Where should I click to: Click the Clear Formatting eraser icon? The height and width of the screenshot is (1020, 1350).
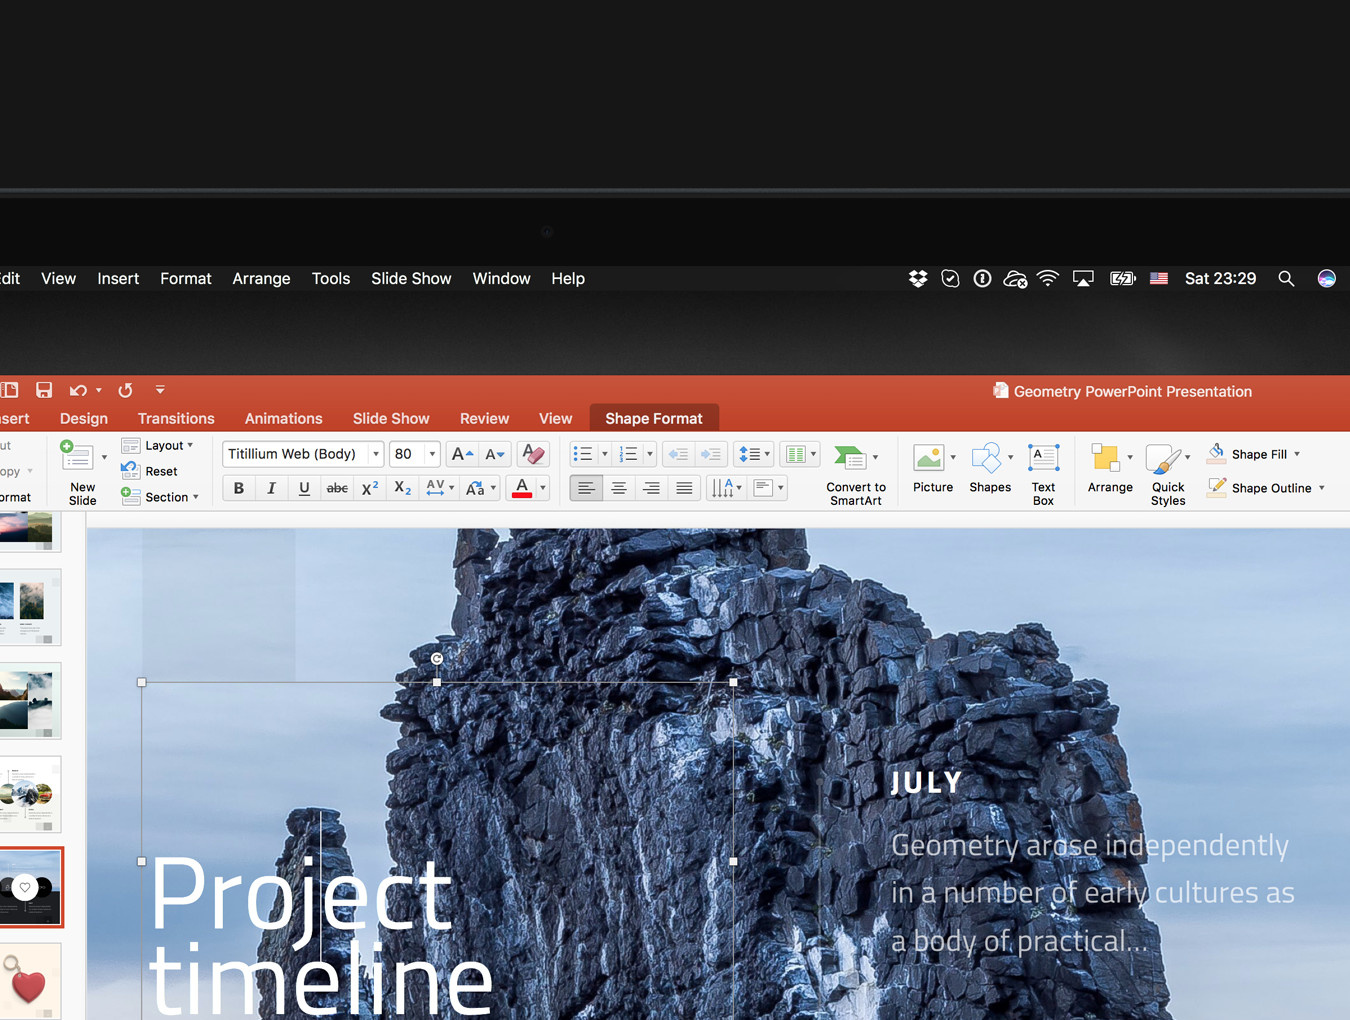[533, 454]
